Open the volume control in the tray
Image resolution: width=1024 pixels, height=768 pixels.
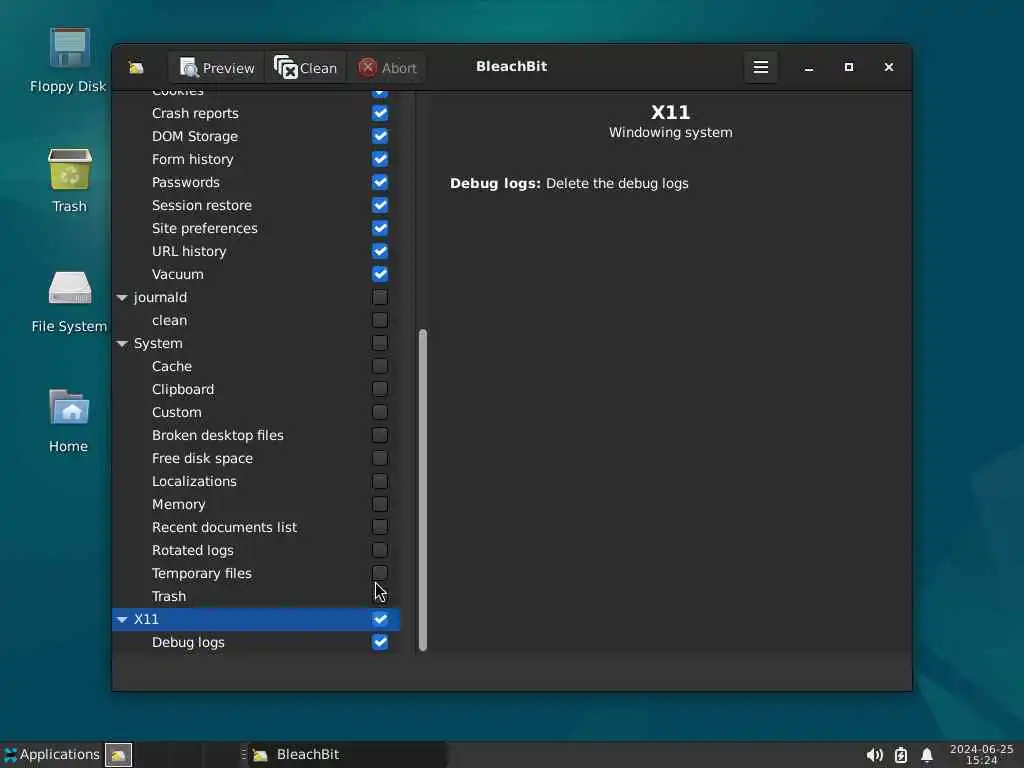click(874, 755)
